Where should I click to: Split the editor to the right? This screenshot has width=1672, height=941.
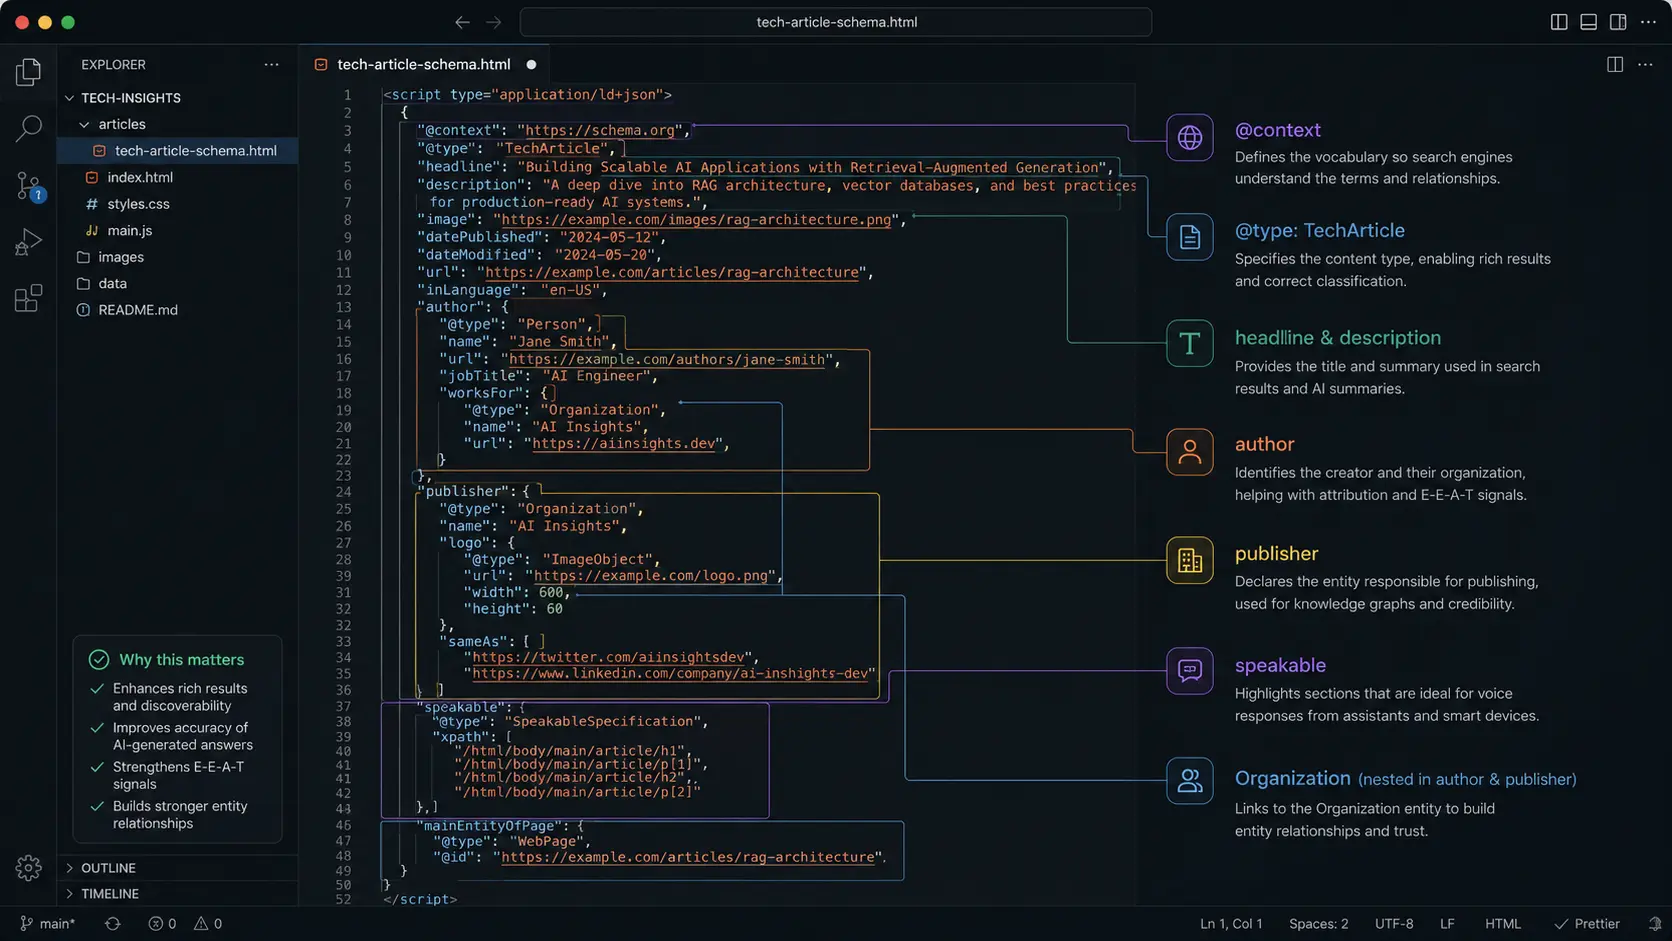point(1615,64)
